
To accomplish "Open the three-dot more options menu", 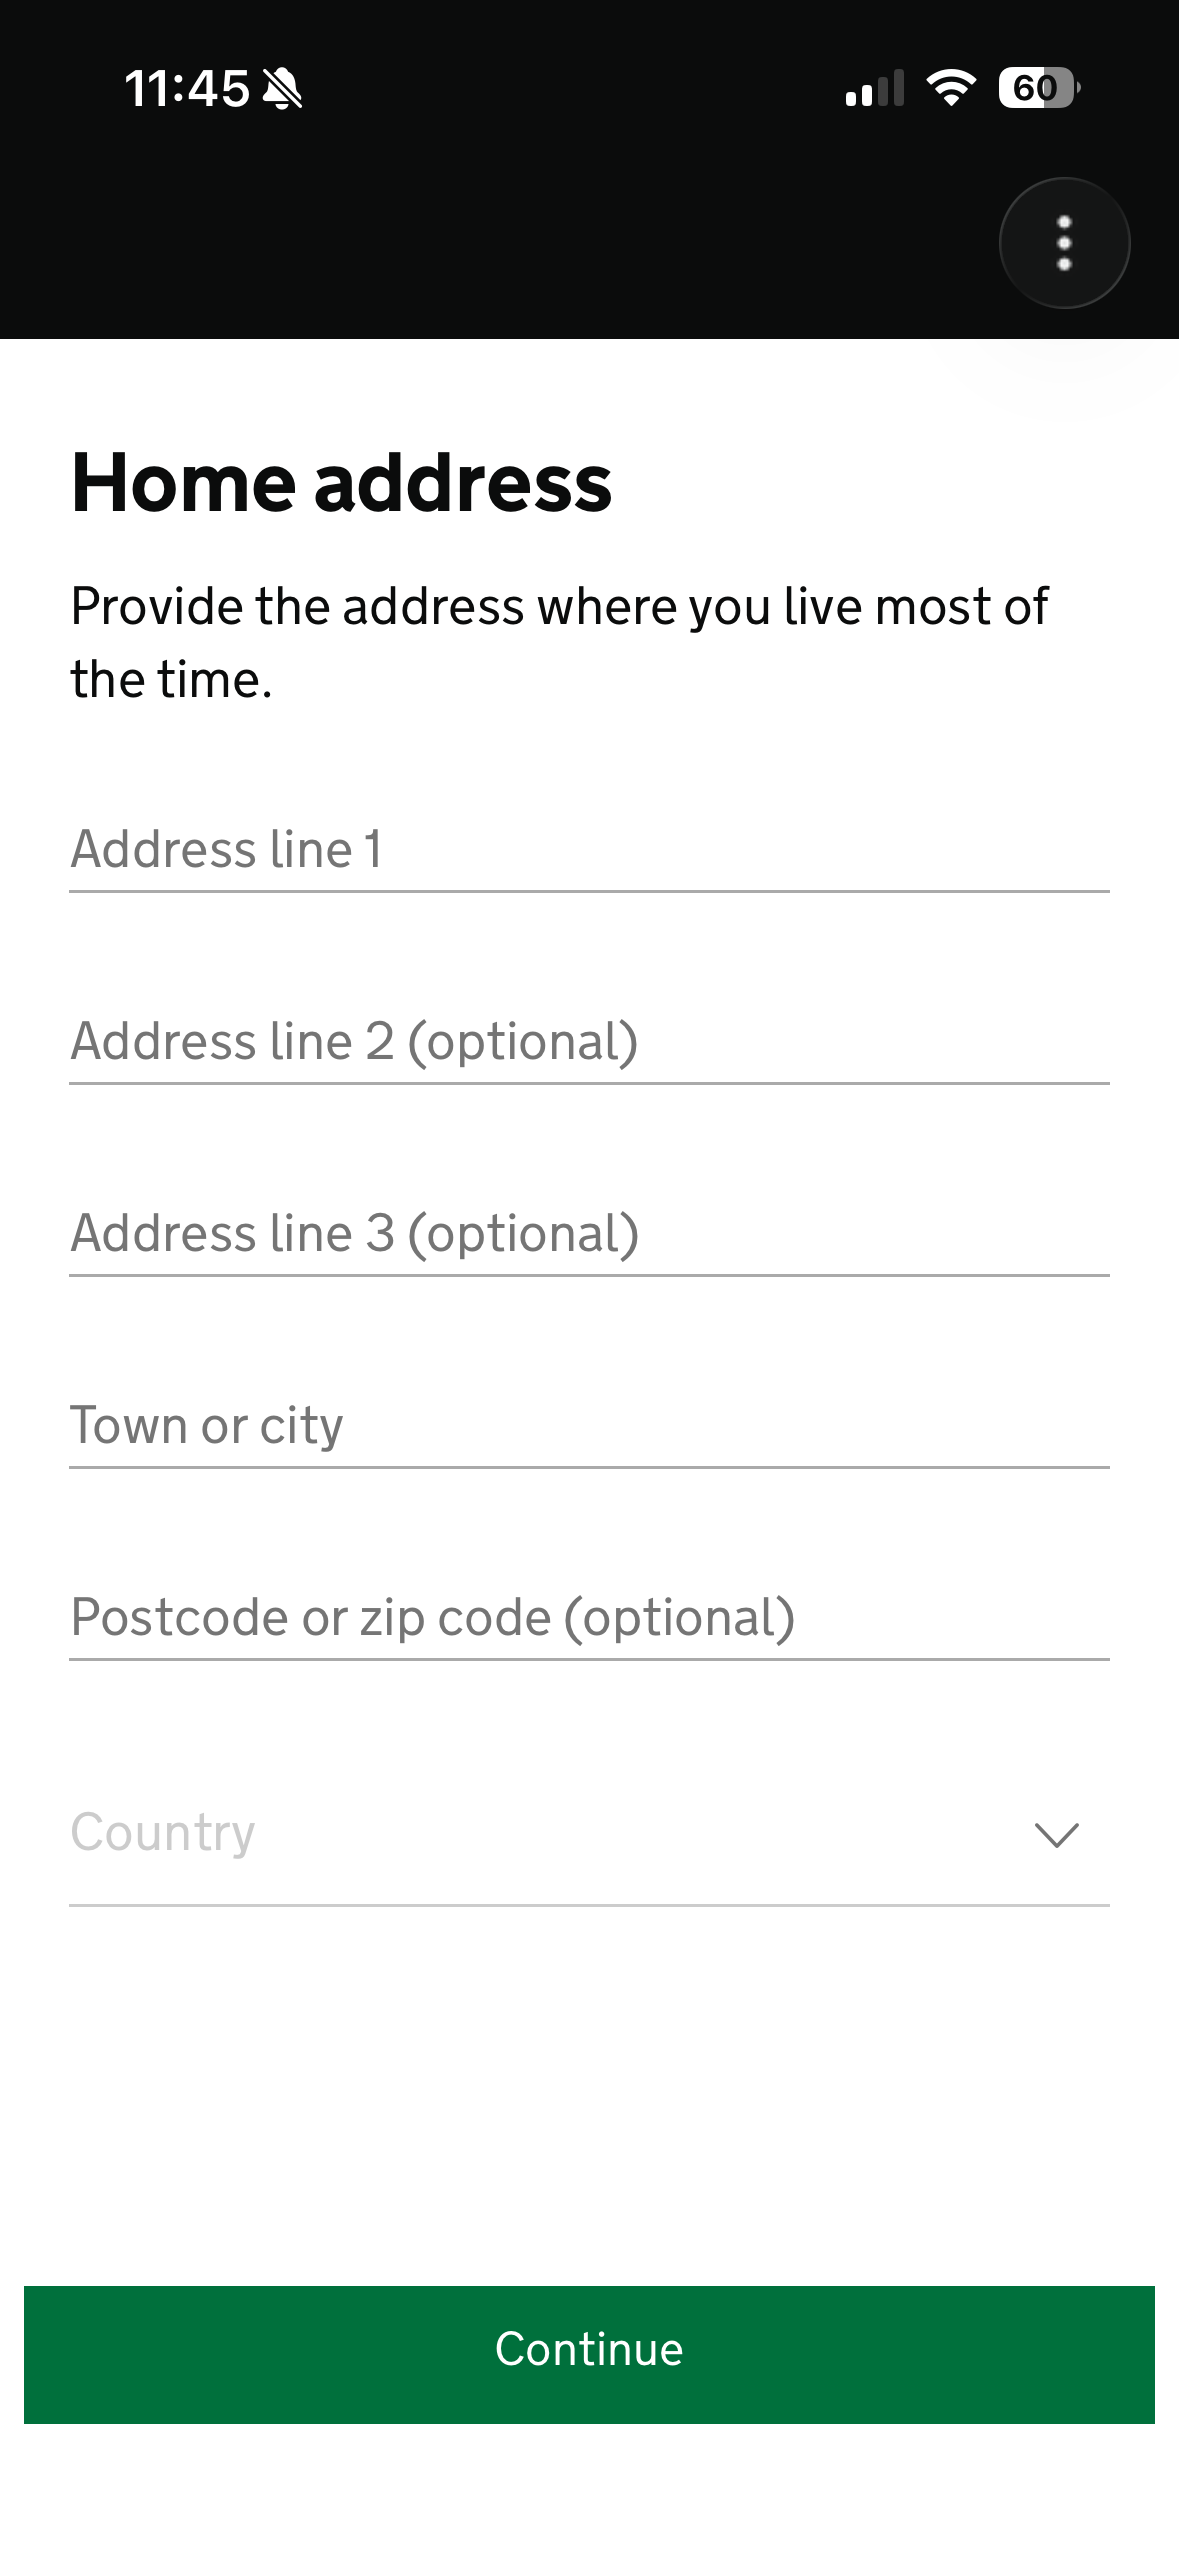I will pyautogui.click(x=1064, y=243).
